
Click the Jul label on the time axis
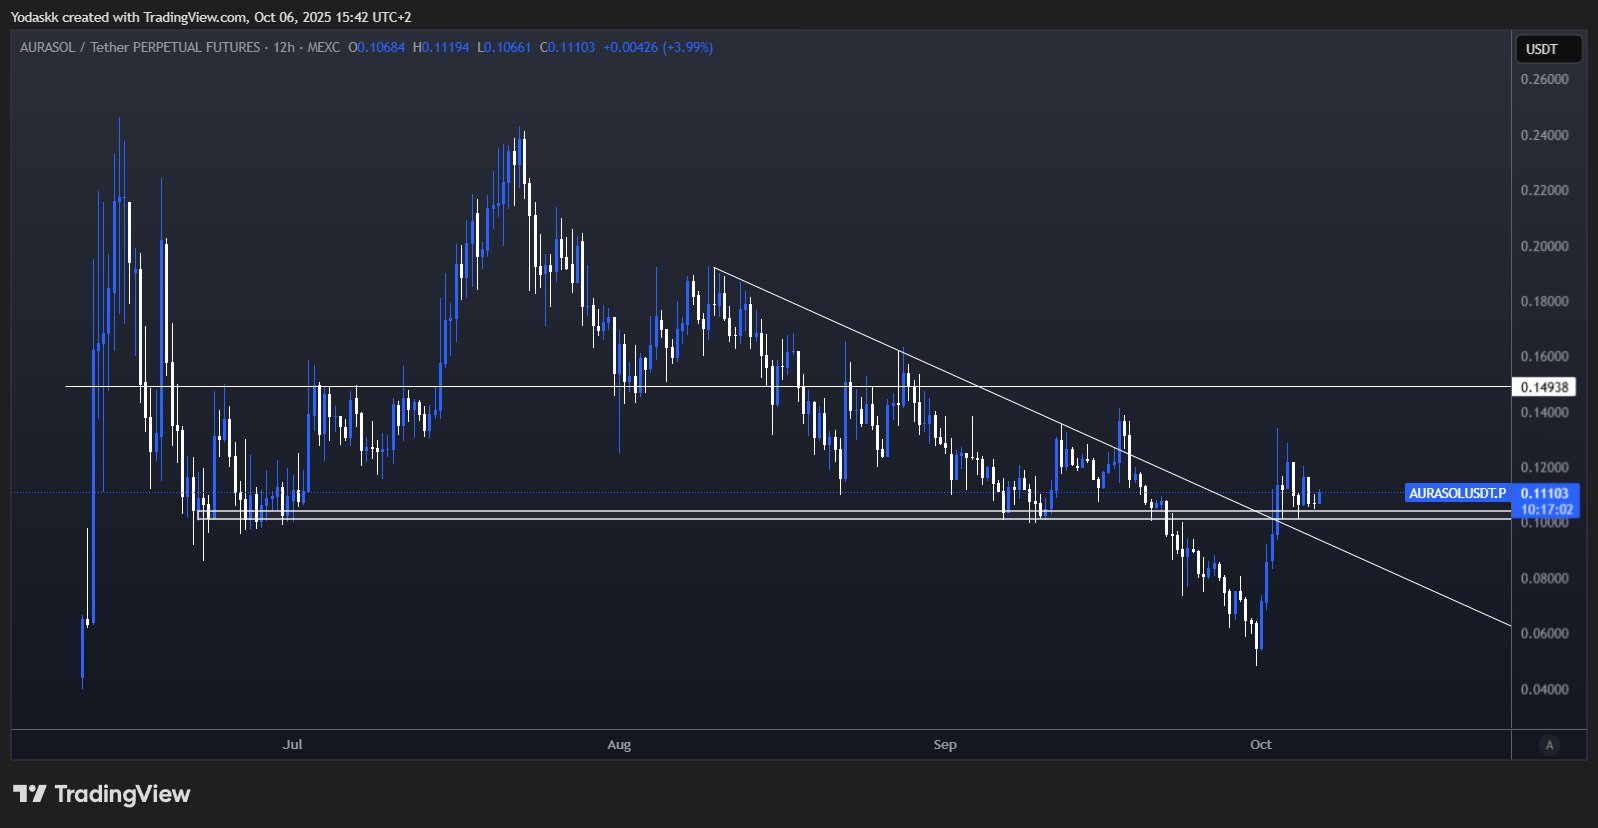tap(292, 744)
